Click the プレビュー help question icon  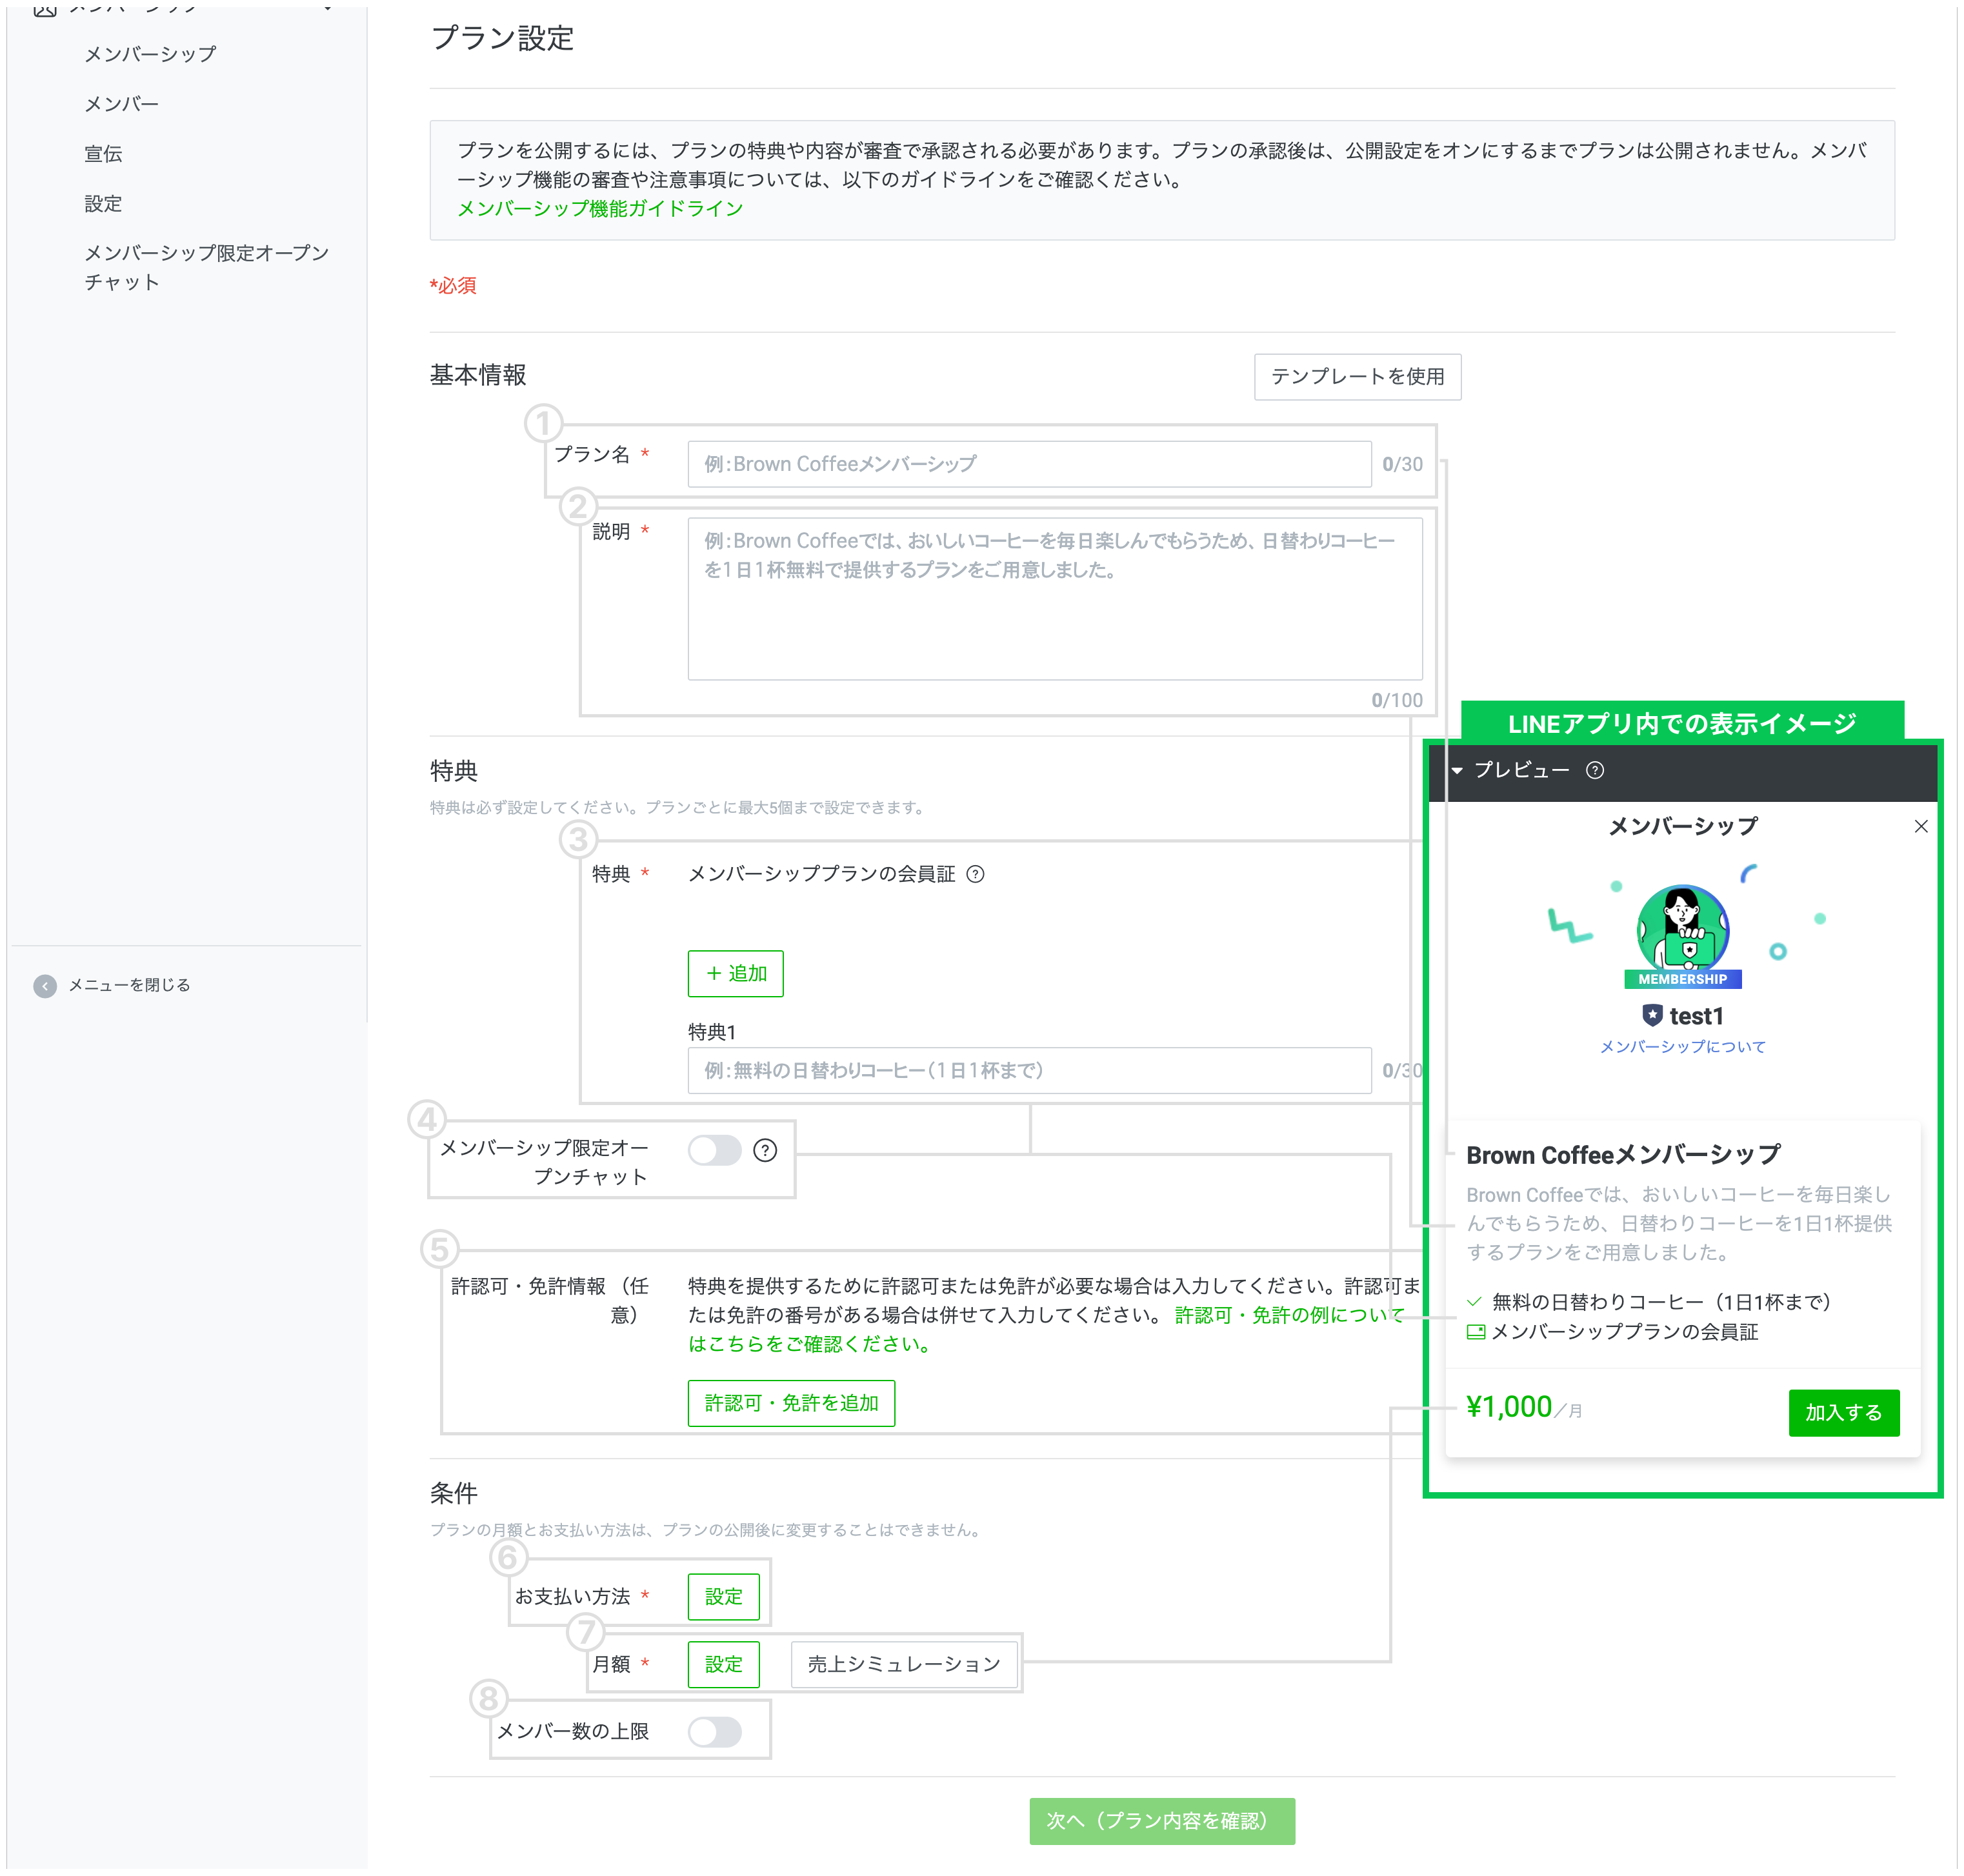tap(1594, 770)
